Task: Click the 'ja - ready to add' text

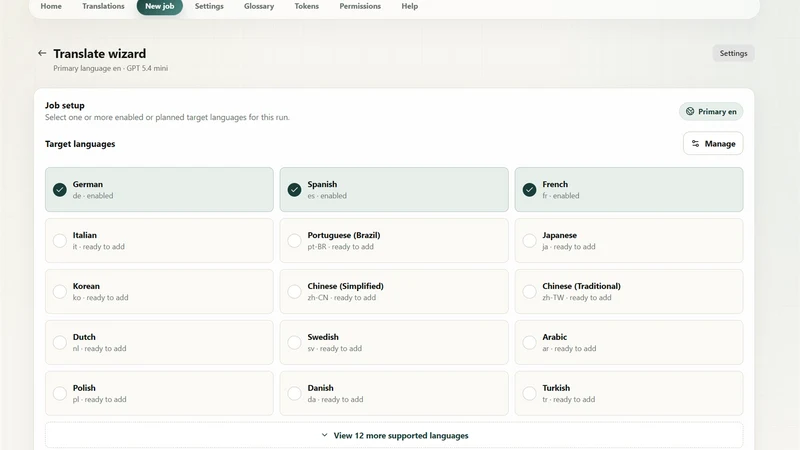Action: [569, 247]
